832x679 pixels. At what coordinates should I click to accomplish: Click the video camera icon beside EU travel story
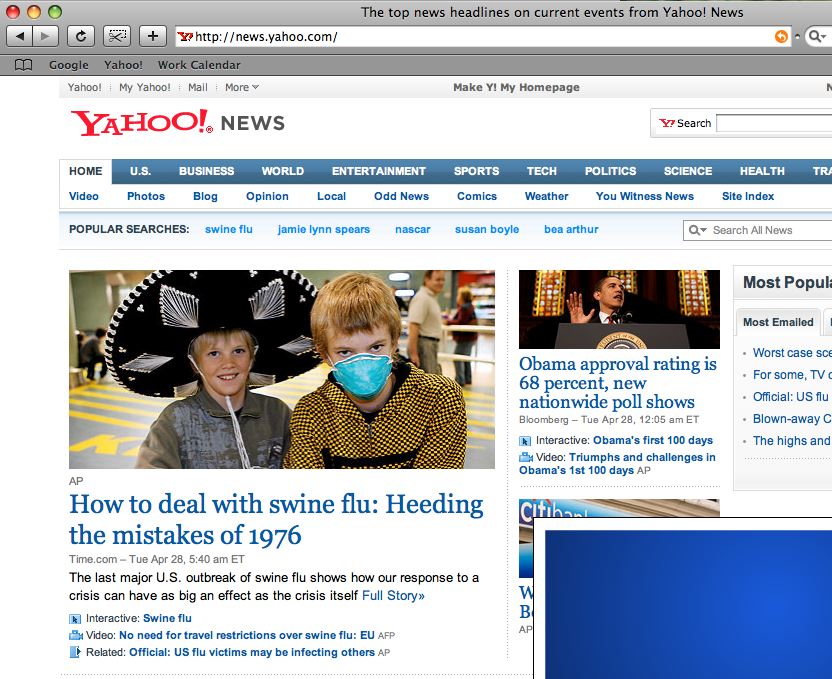coord(76,636)
